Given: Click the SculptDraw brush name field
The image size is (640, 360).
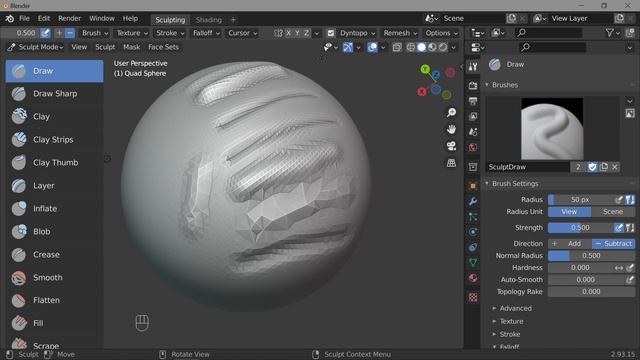Looking at the screenshot, I should pos(528,167).
